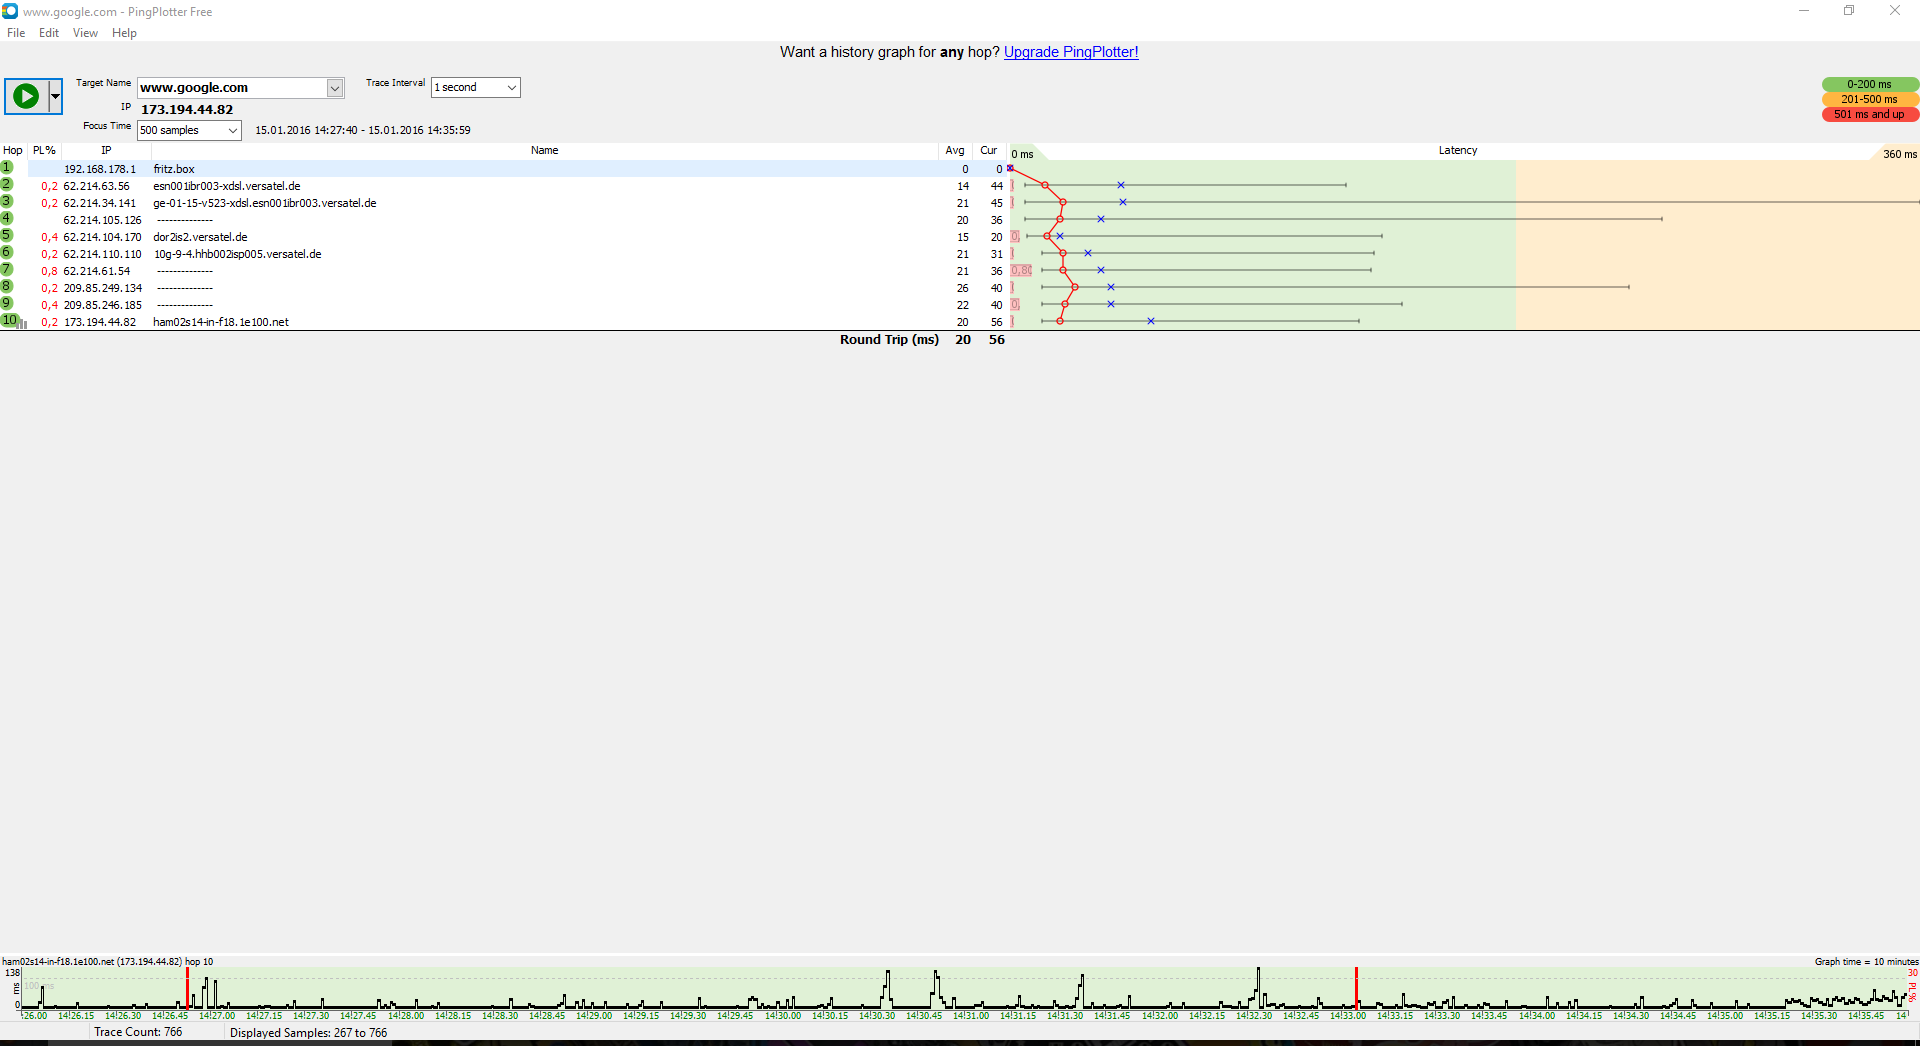Click the hop 9 green circle icon
This screenshot has height=1046, width=1920.
point(7,303)
